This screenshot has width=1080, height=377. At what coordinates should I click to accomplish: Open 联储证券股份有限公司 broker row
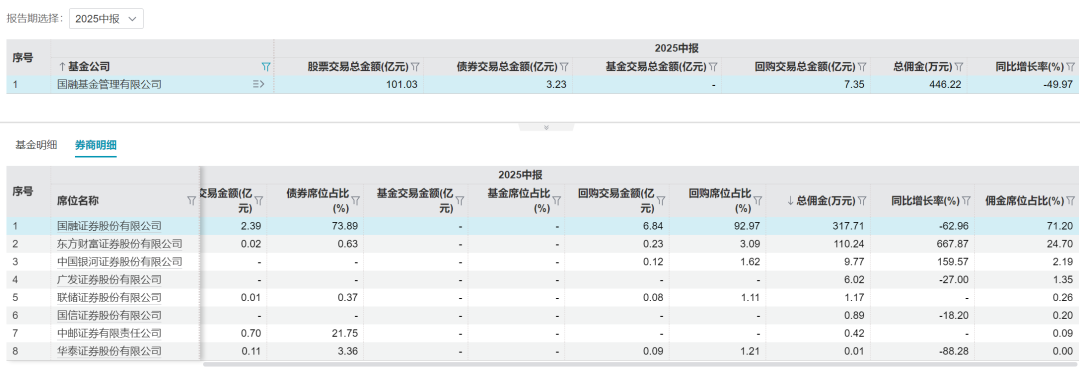pyautogui.click(x=110, y=297)
